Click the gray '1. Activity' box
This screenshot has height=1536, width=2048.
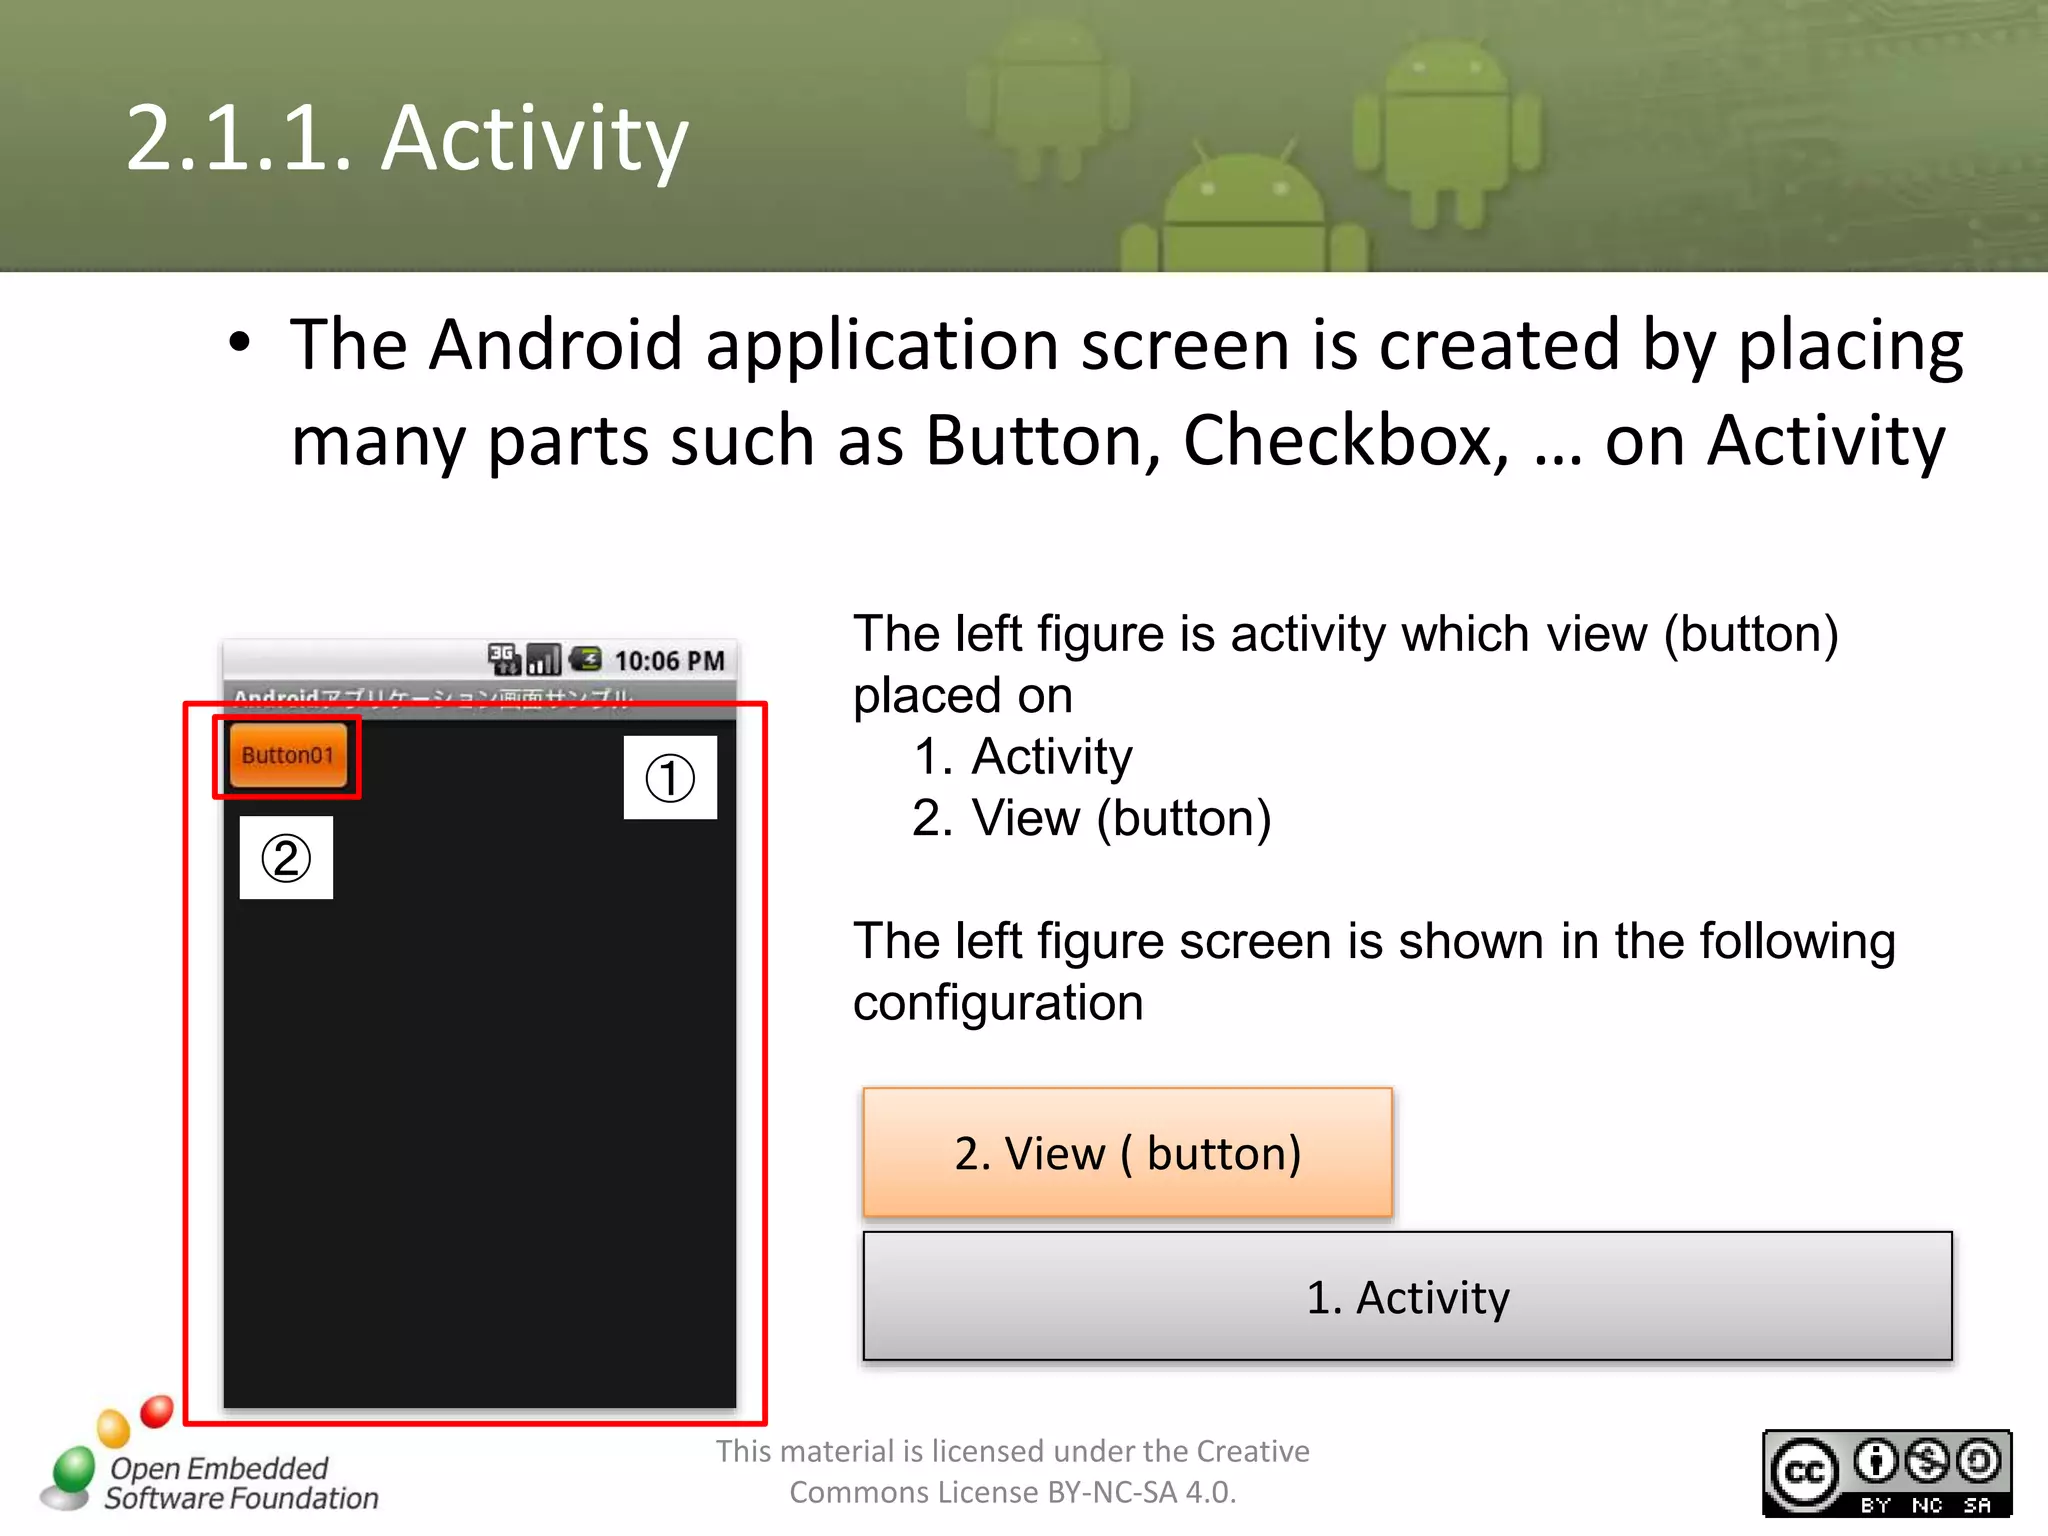(x=1407, y=1296)
